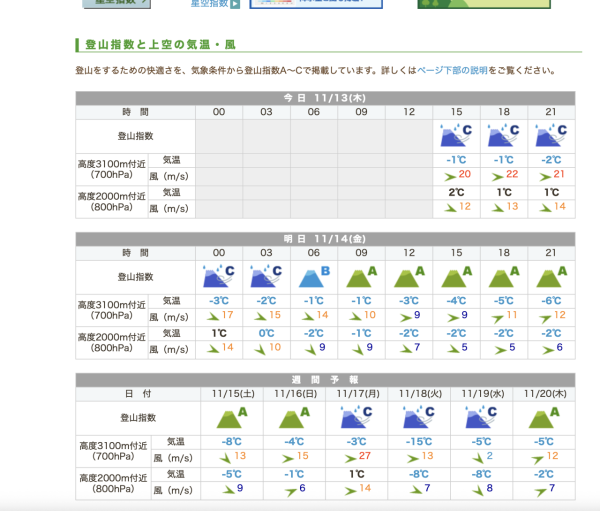Click the 週間予報 table header
600x511 pixels.
(325, 380)
